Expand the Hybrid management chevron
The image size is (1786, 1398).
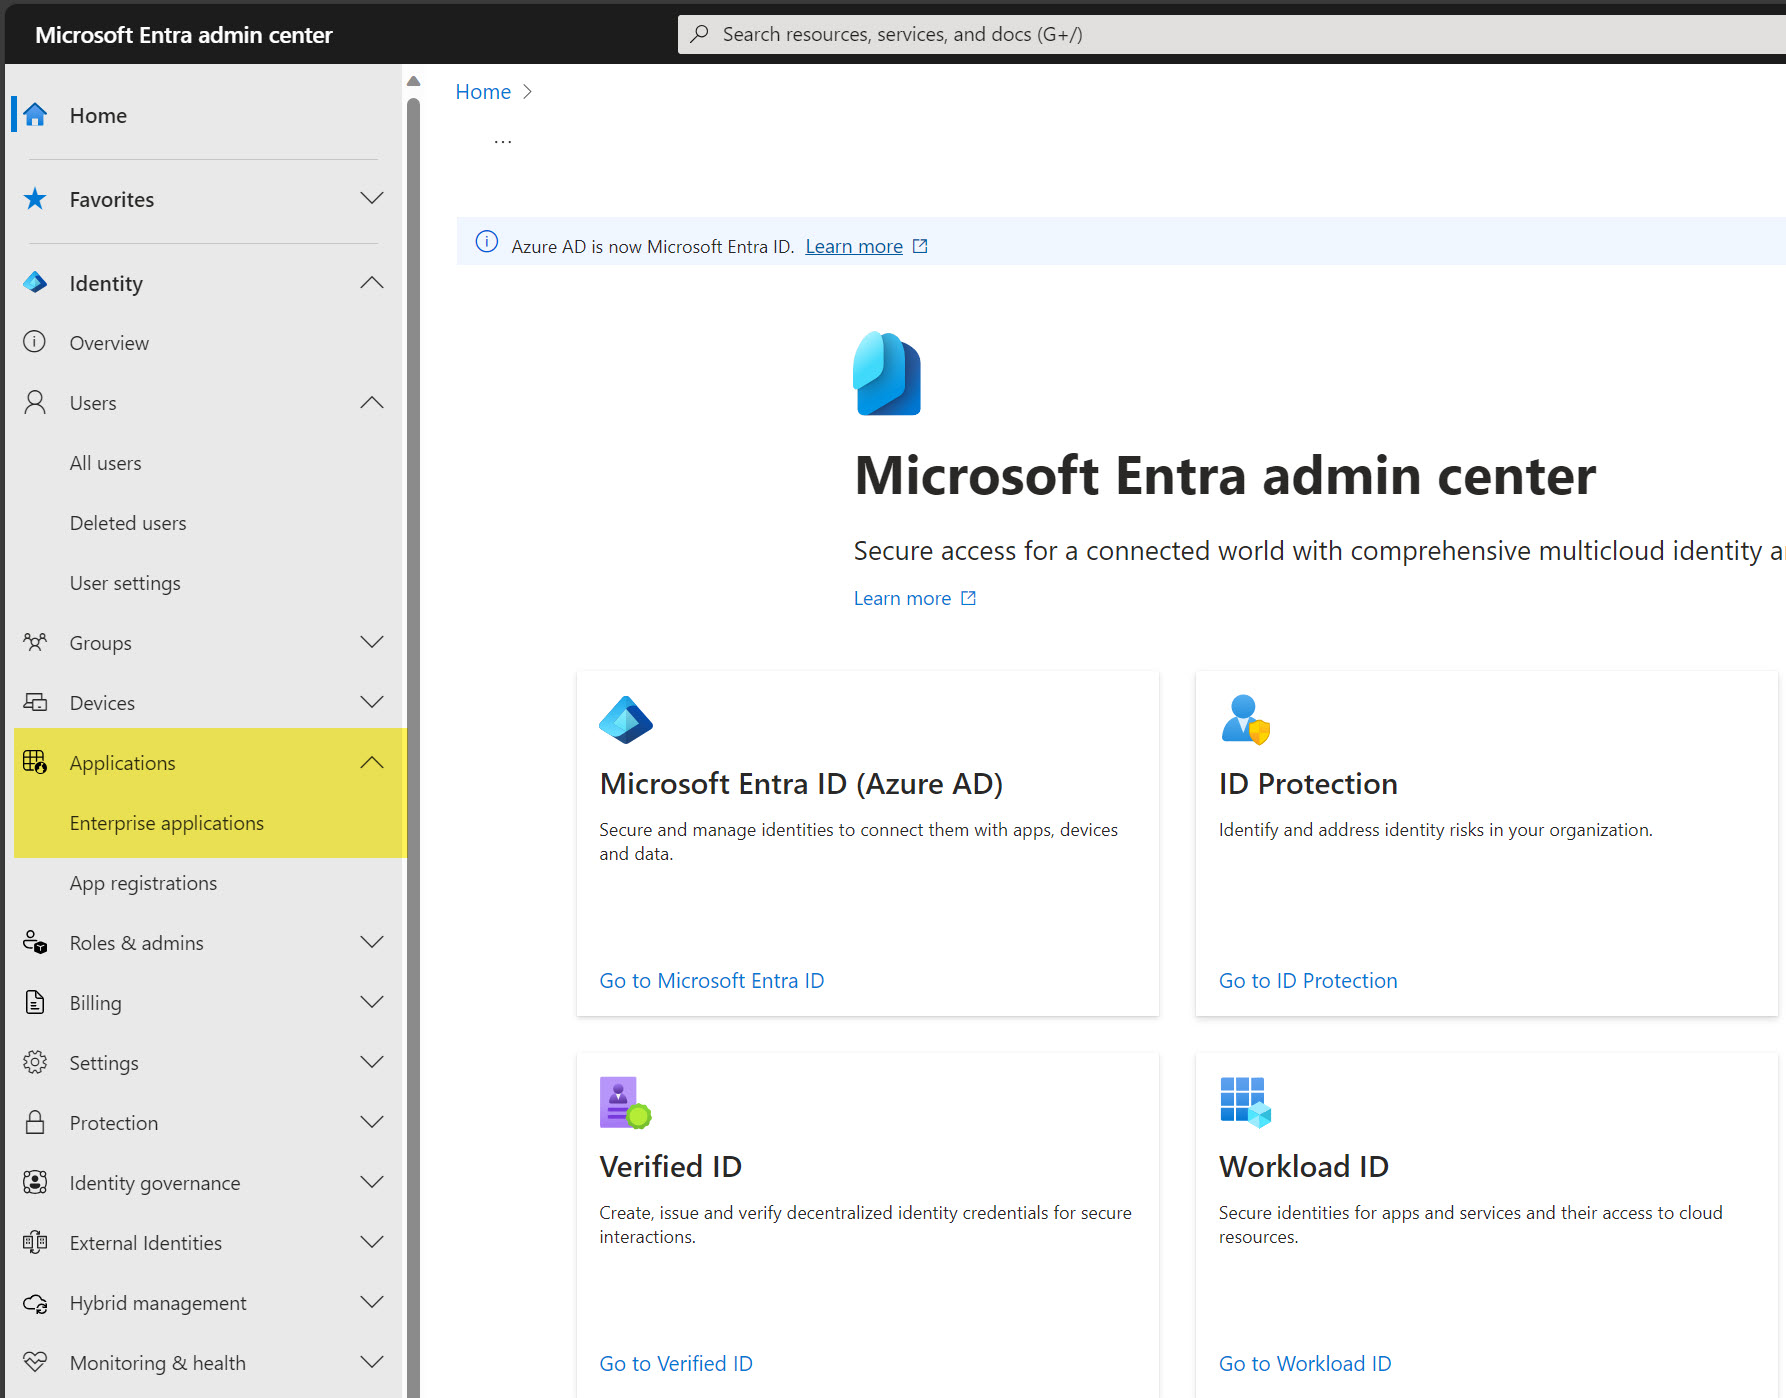coord(372,1302)
